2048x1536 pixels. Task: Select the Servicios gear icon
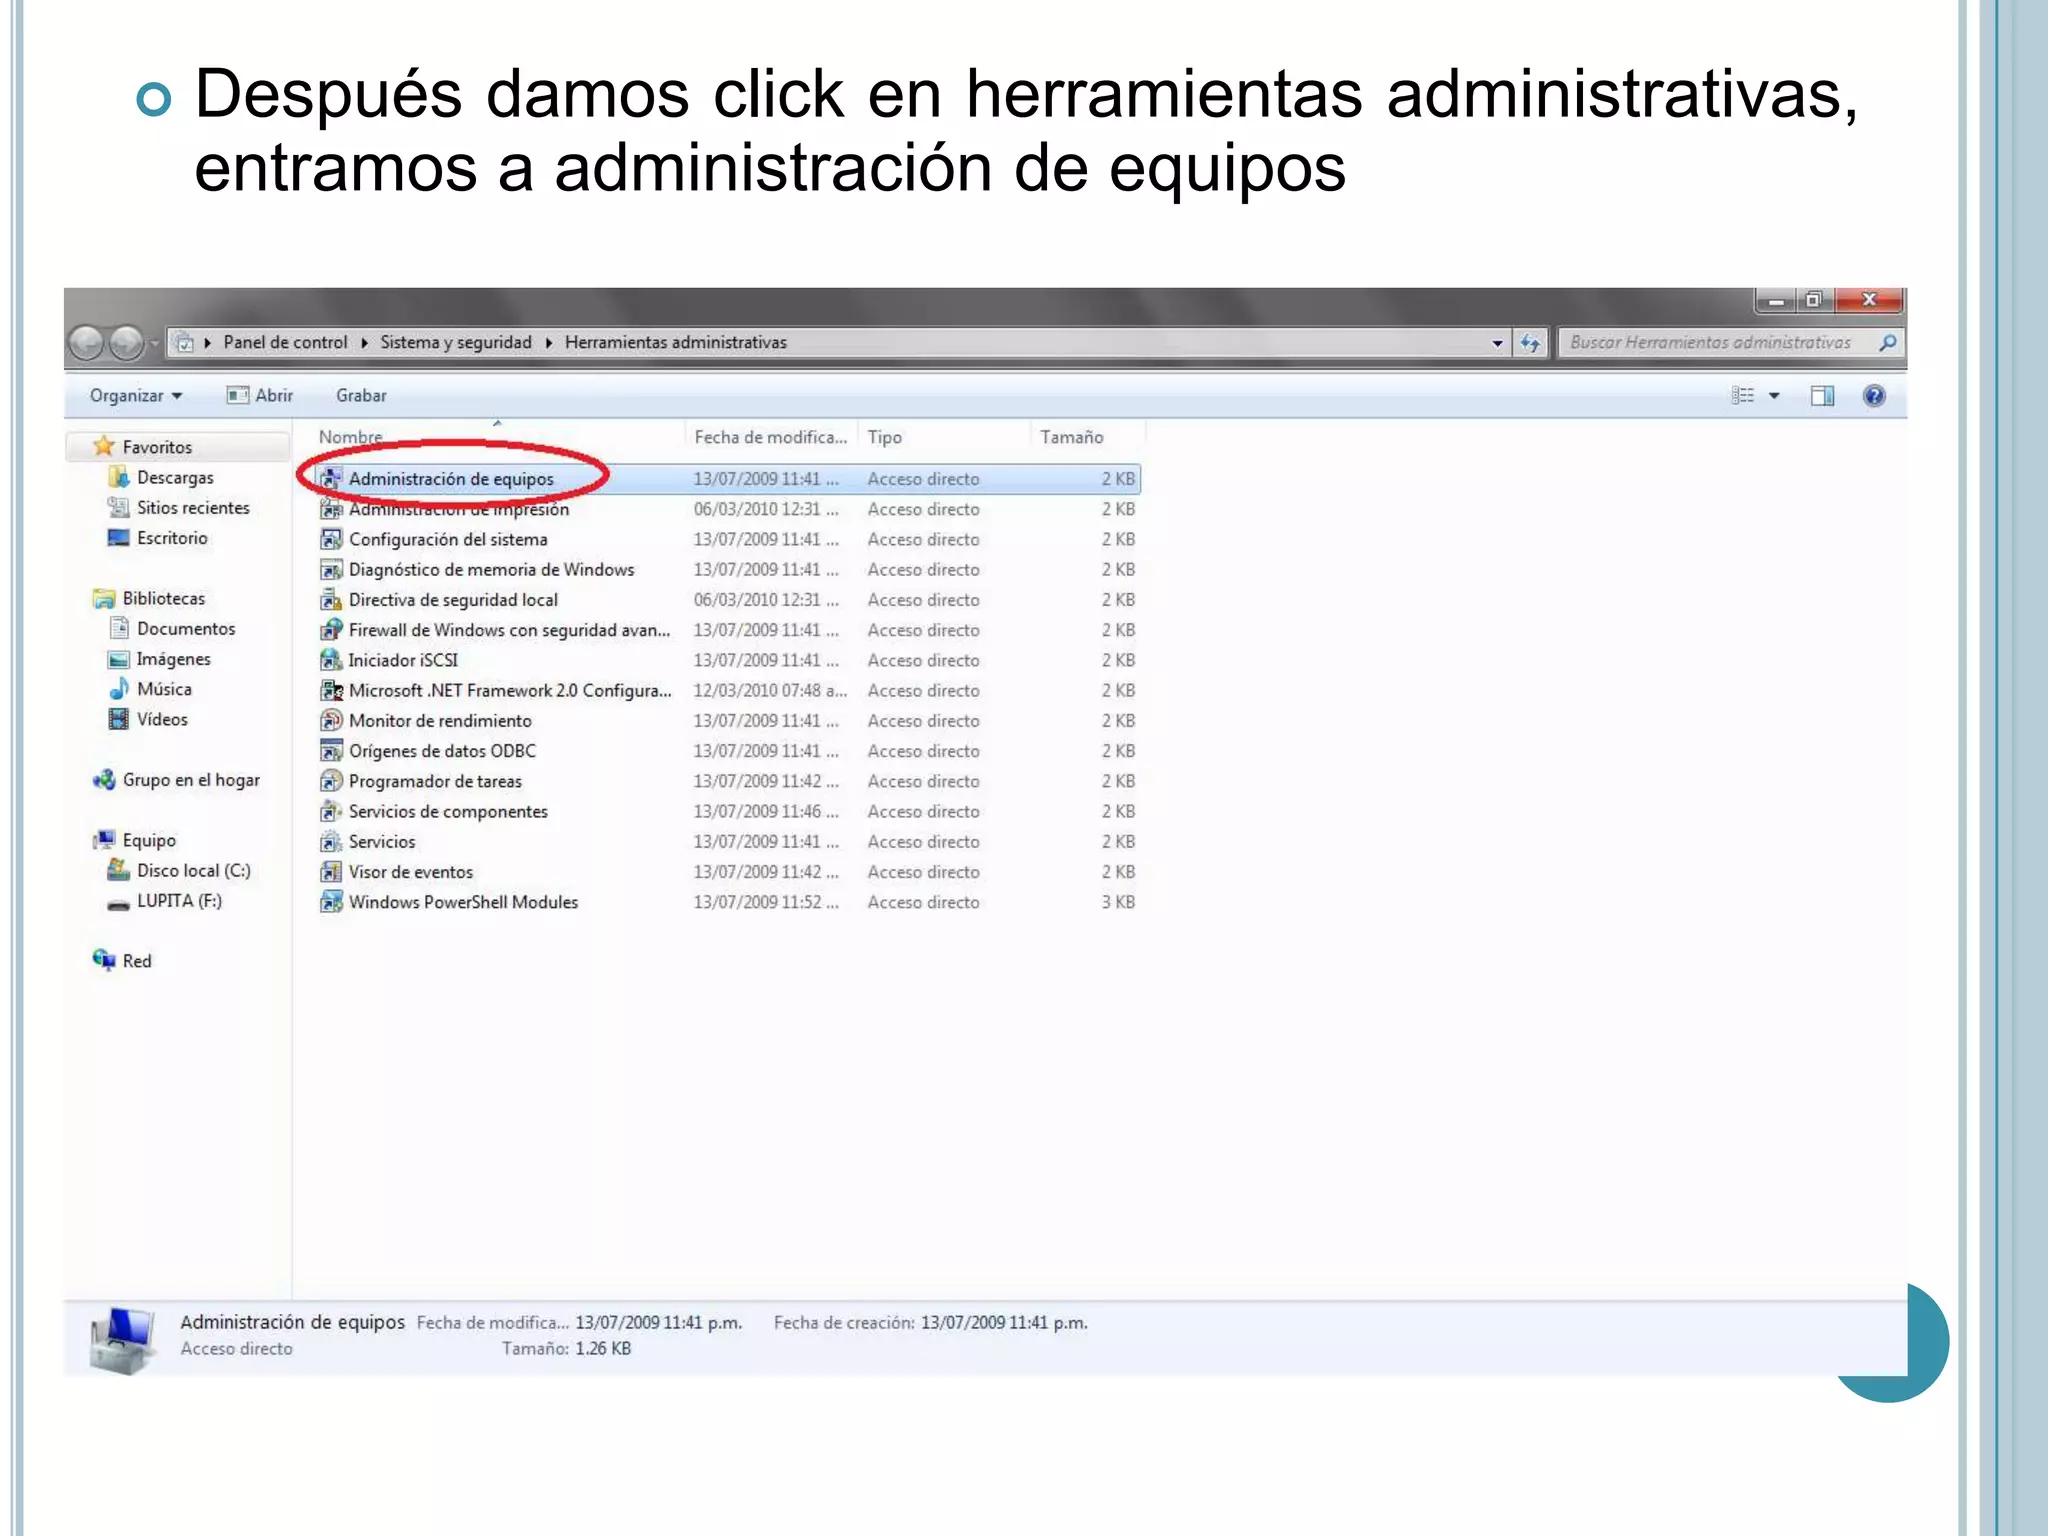330,842
